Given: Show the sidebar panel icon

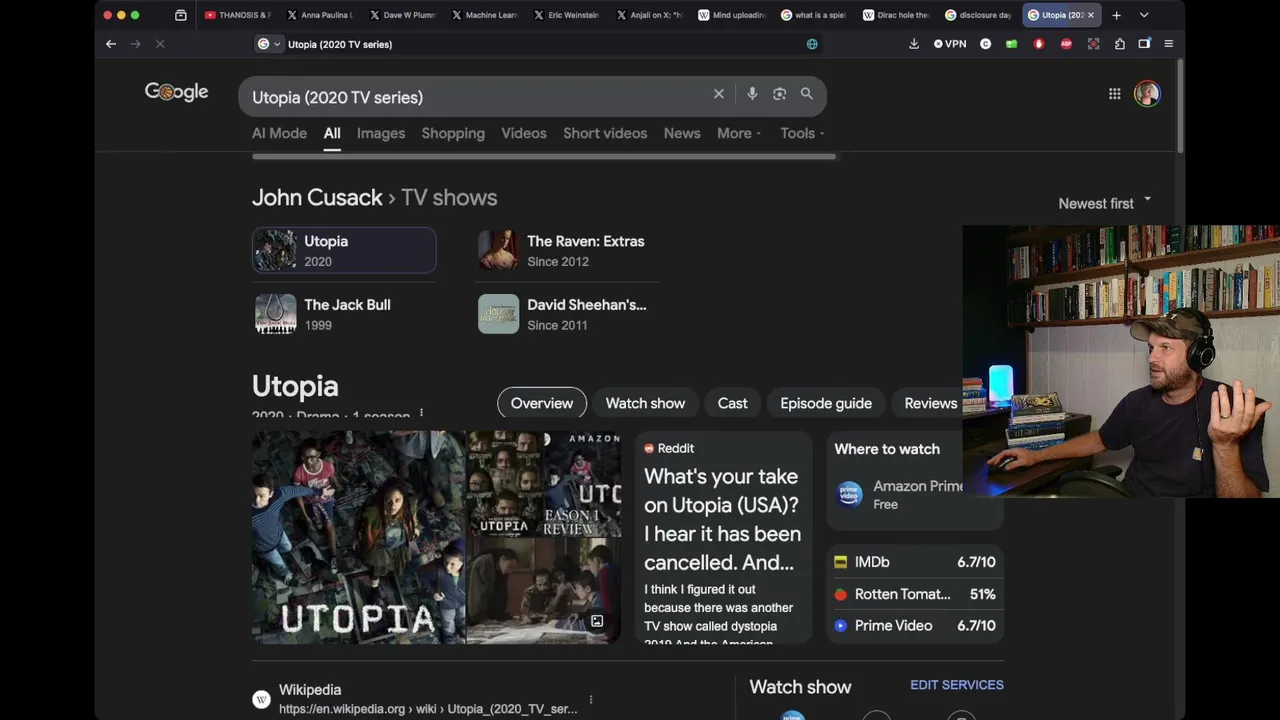Looking at the screenshot, I should [1144, 44].
